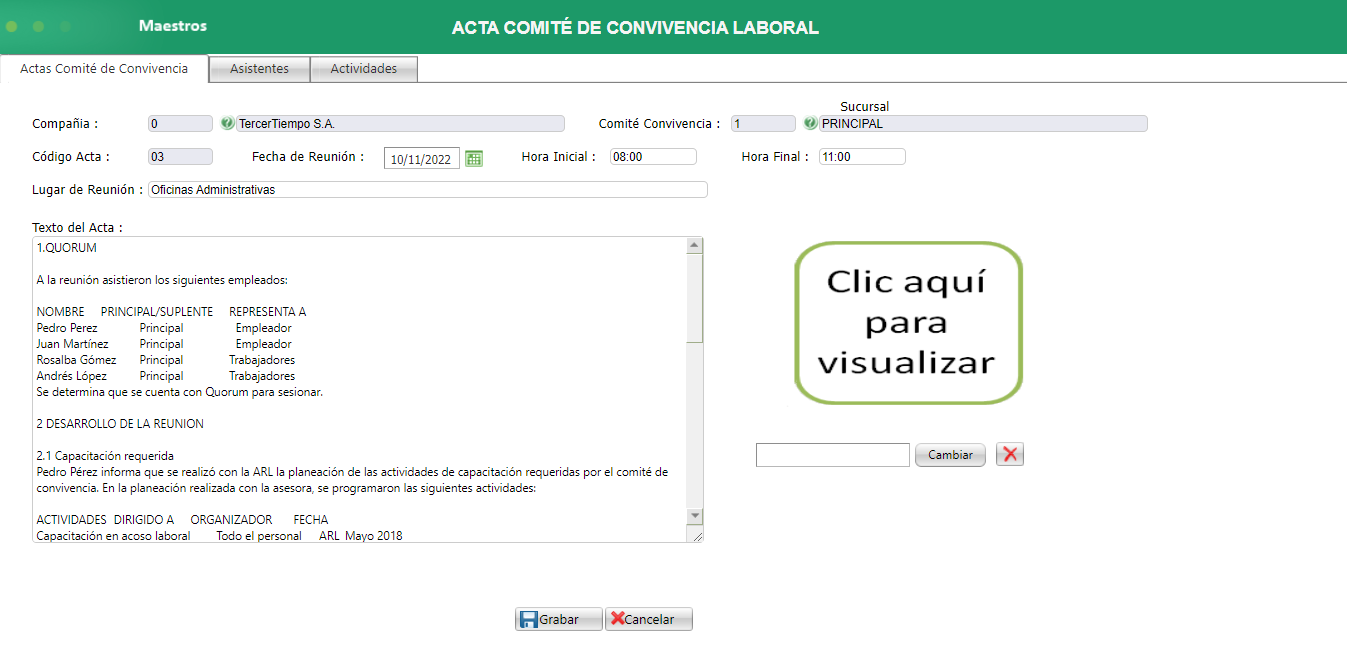
Task: Switch to the Asistentes tab
Action: click(x=258, y=69)
